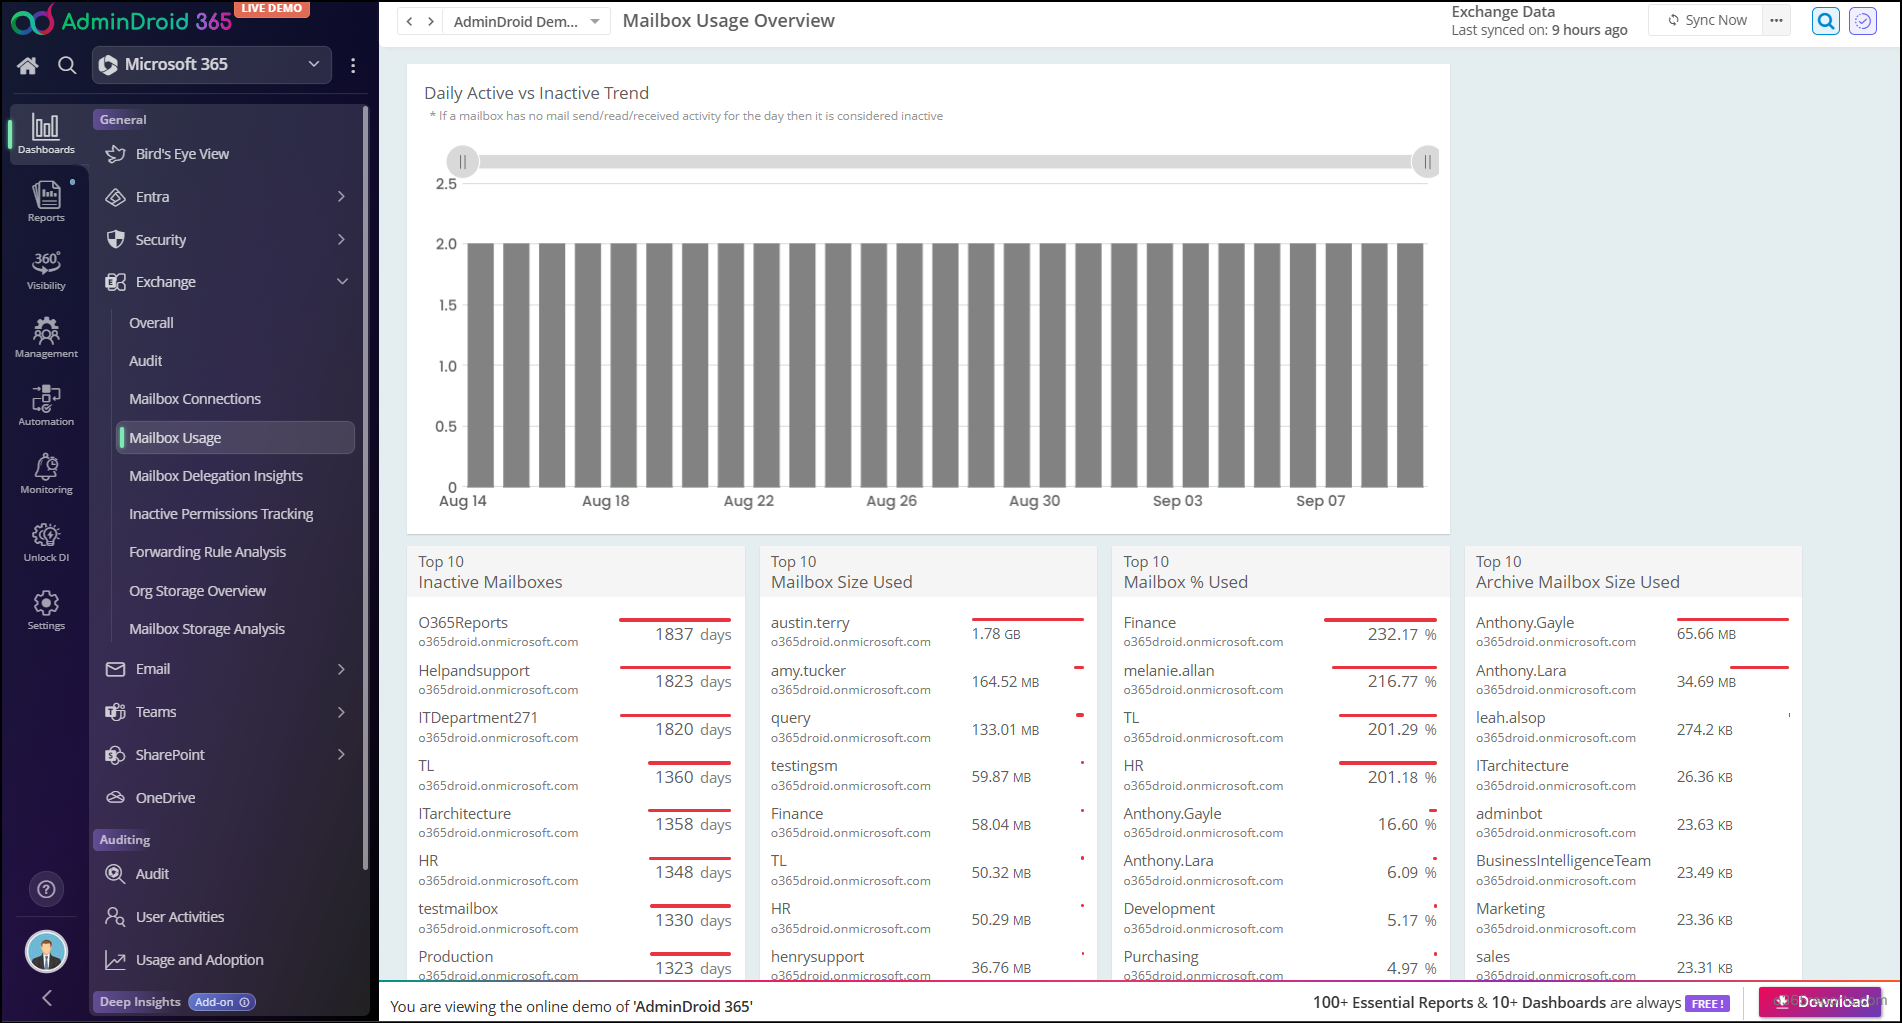The image size is (1902, 1023).
Task: Go forward using the next arrow
Action: coord(431,21)
